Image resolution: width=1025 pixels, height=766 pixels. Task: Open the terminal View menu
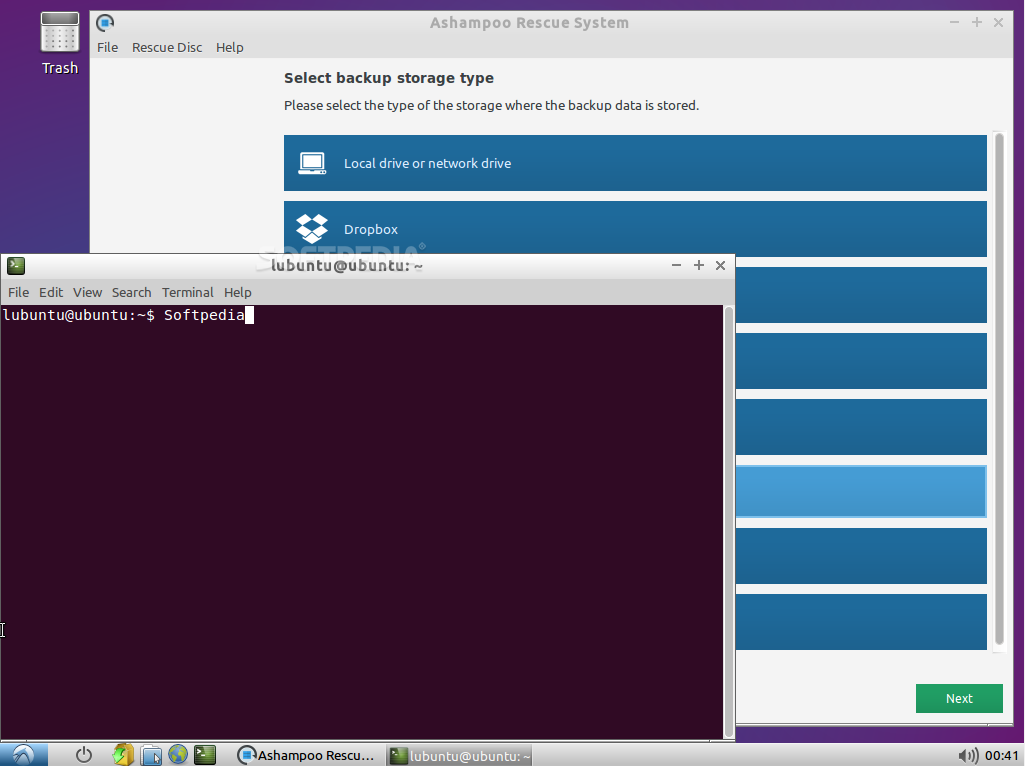pyautogui.click(x=87, y=292)
